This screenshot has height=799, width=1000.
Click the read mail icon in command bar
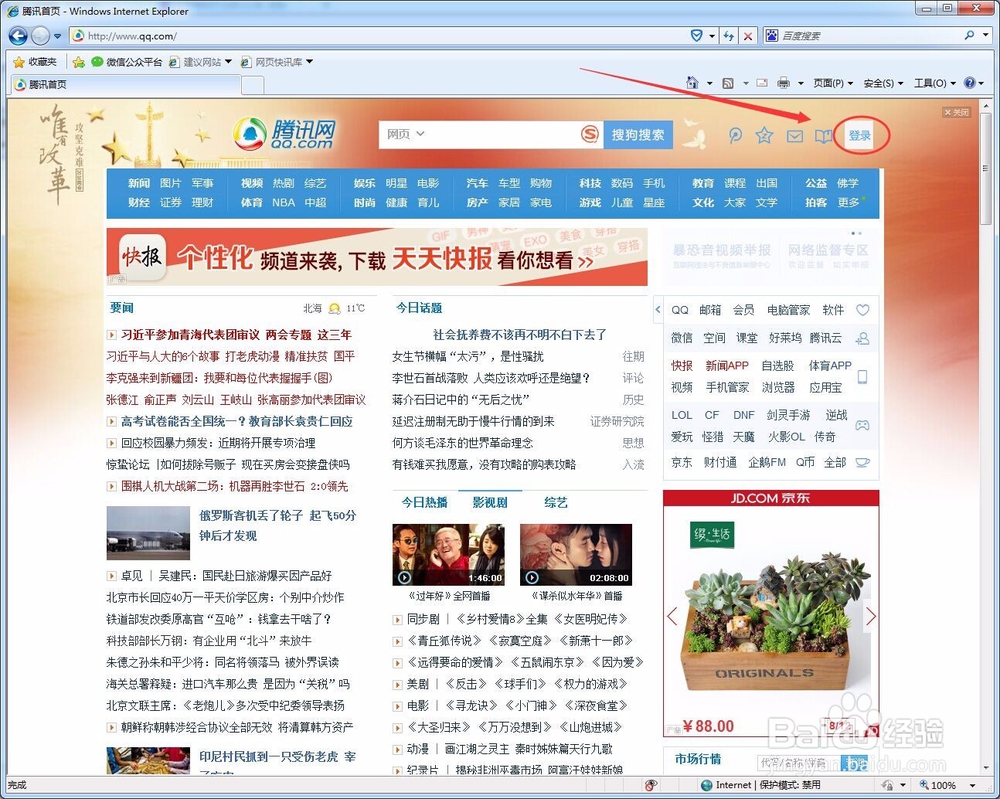tap(762, 83)
